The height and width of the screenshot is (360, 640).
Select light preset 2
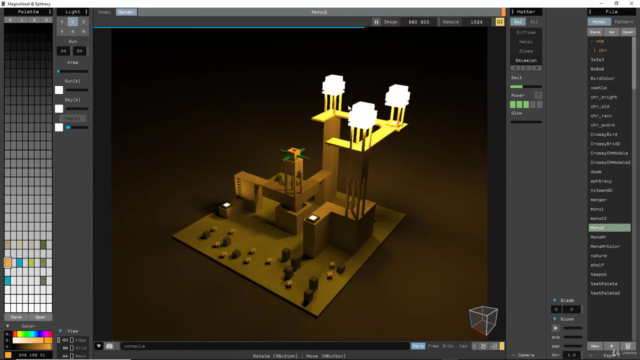coord(84,22)
